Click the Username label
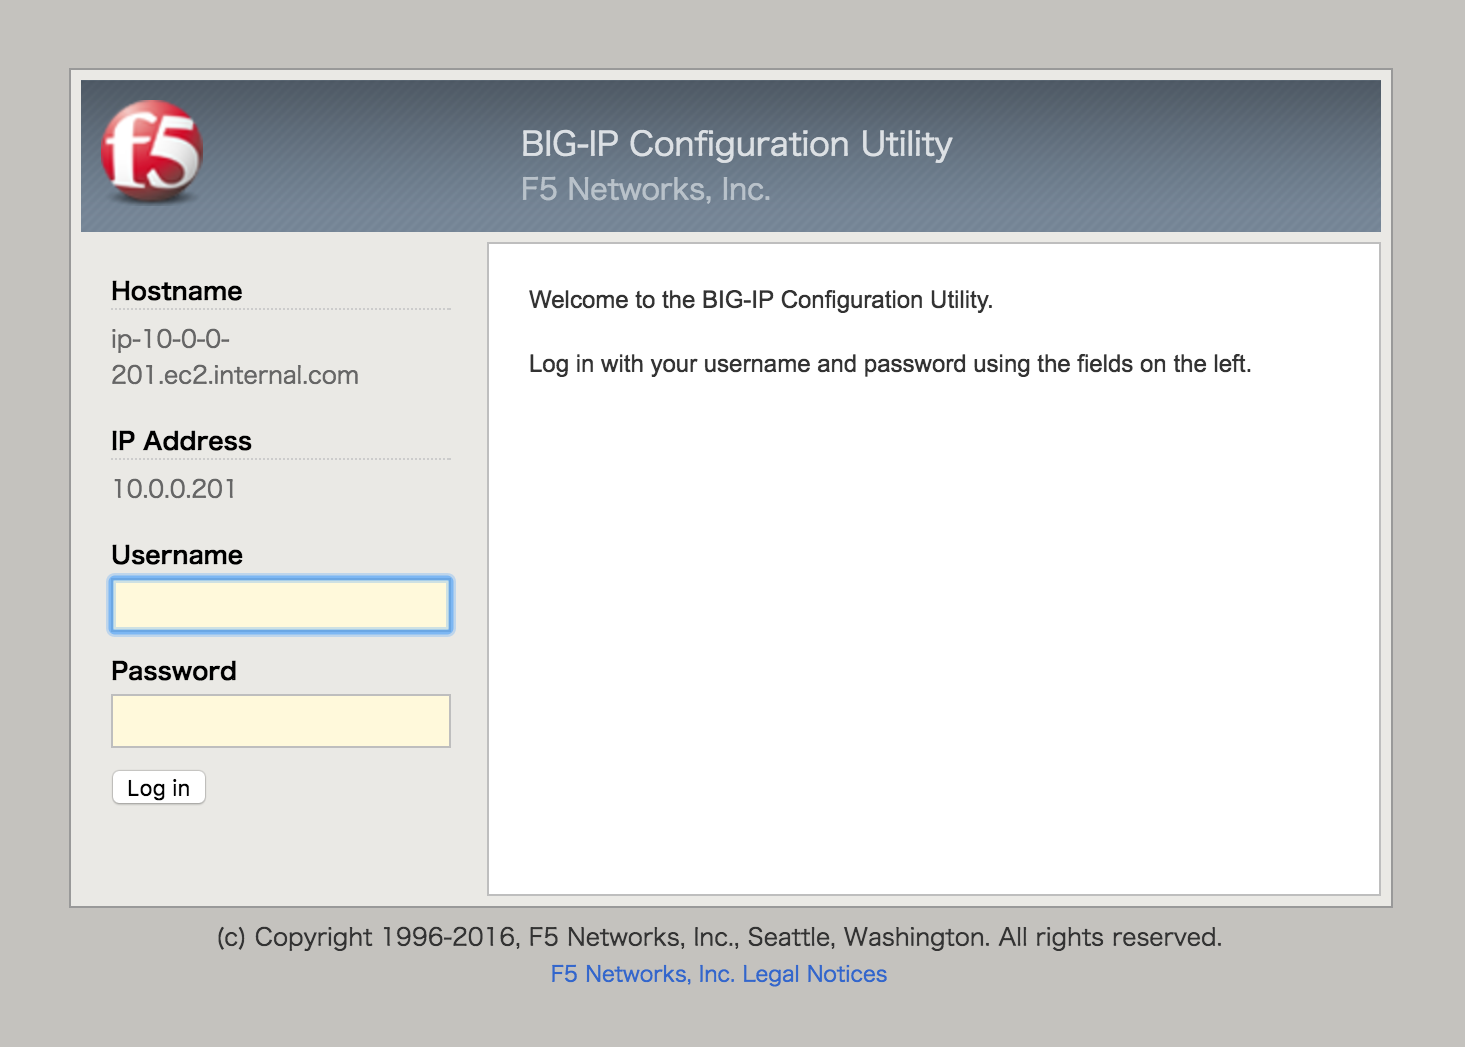The height and width of the screenshot is (1047, 1465). point(177,555)
